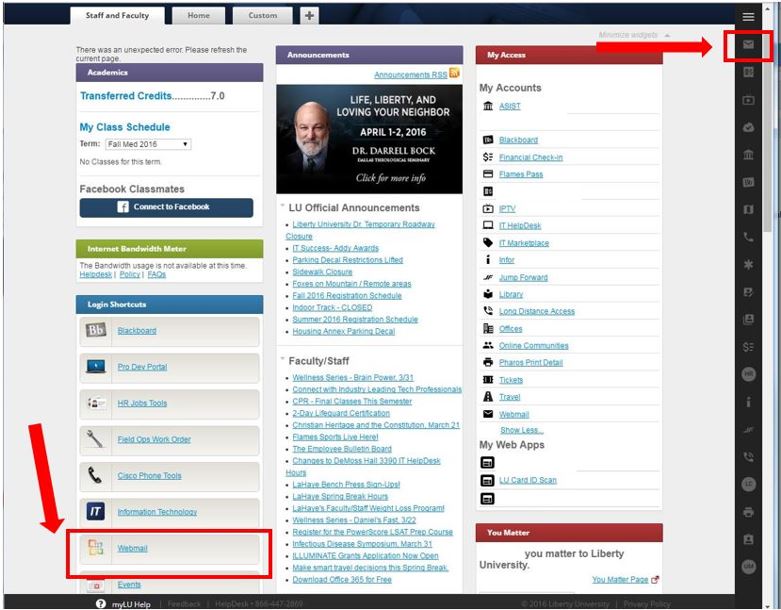Image resolution: width=781 pixels, height=610 pixels.
Task: Open the Online Communities link
Action: [533, 346]
